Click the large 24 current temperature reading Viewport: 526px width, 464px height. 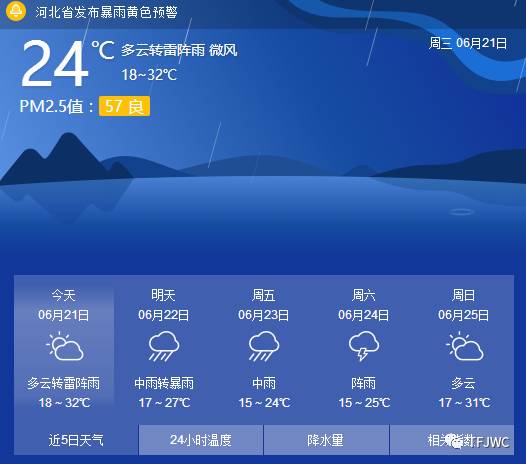[55, 63]
